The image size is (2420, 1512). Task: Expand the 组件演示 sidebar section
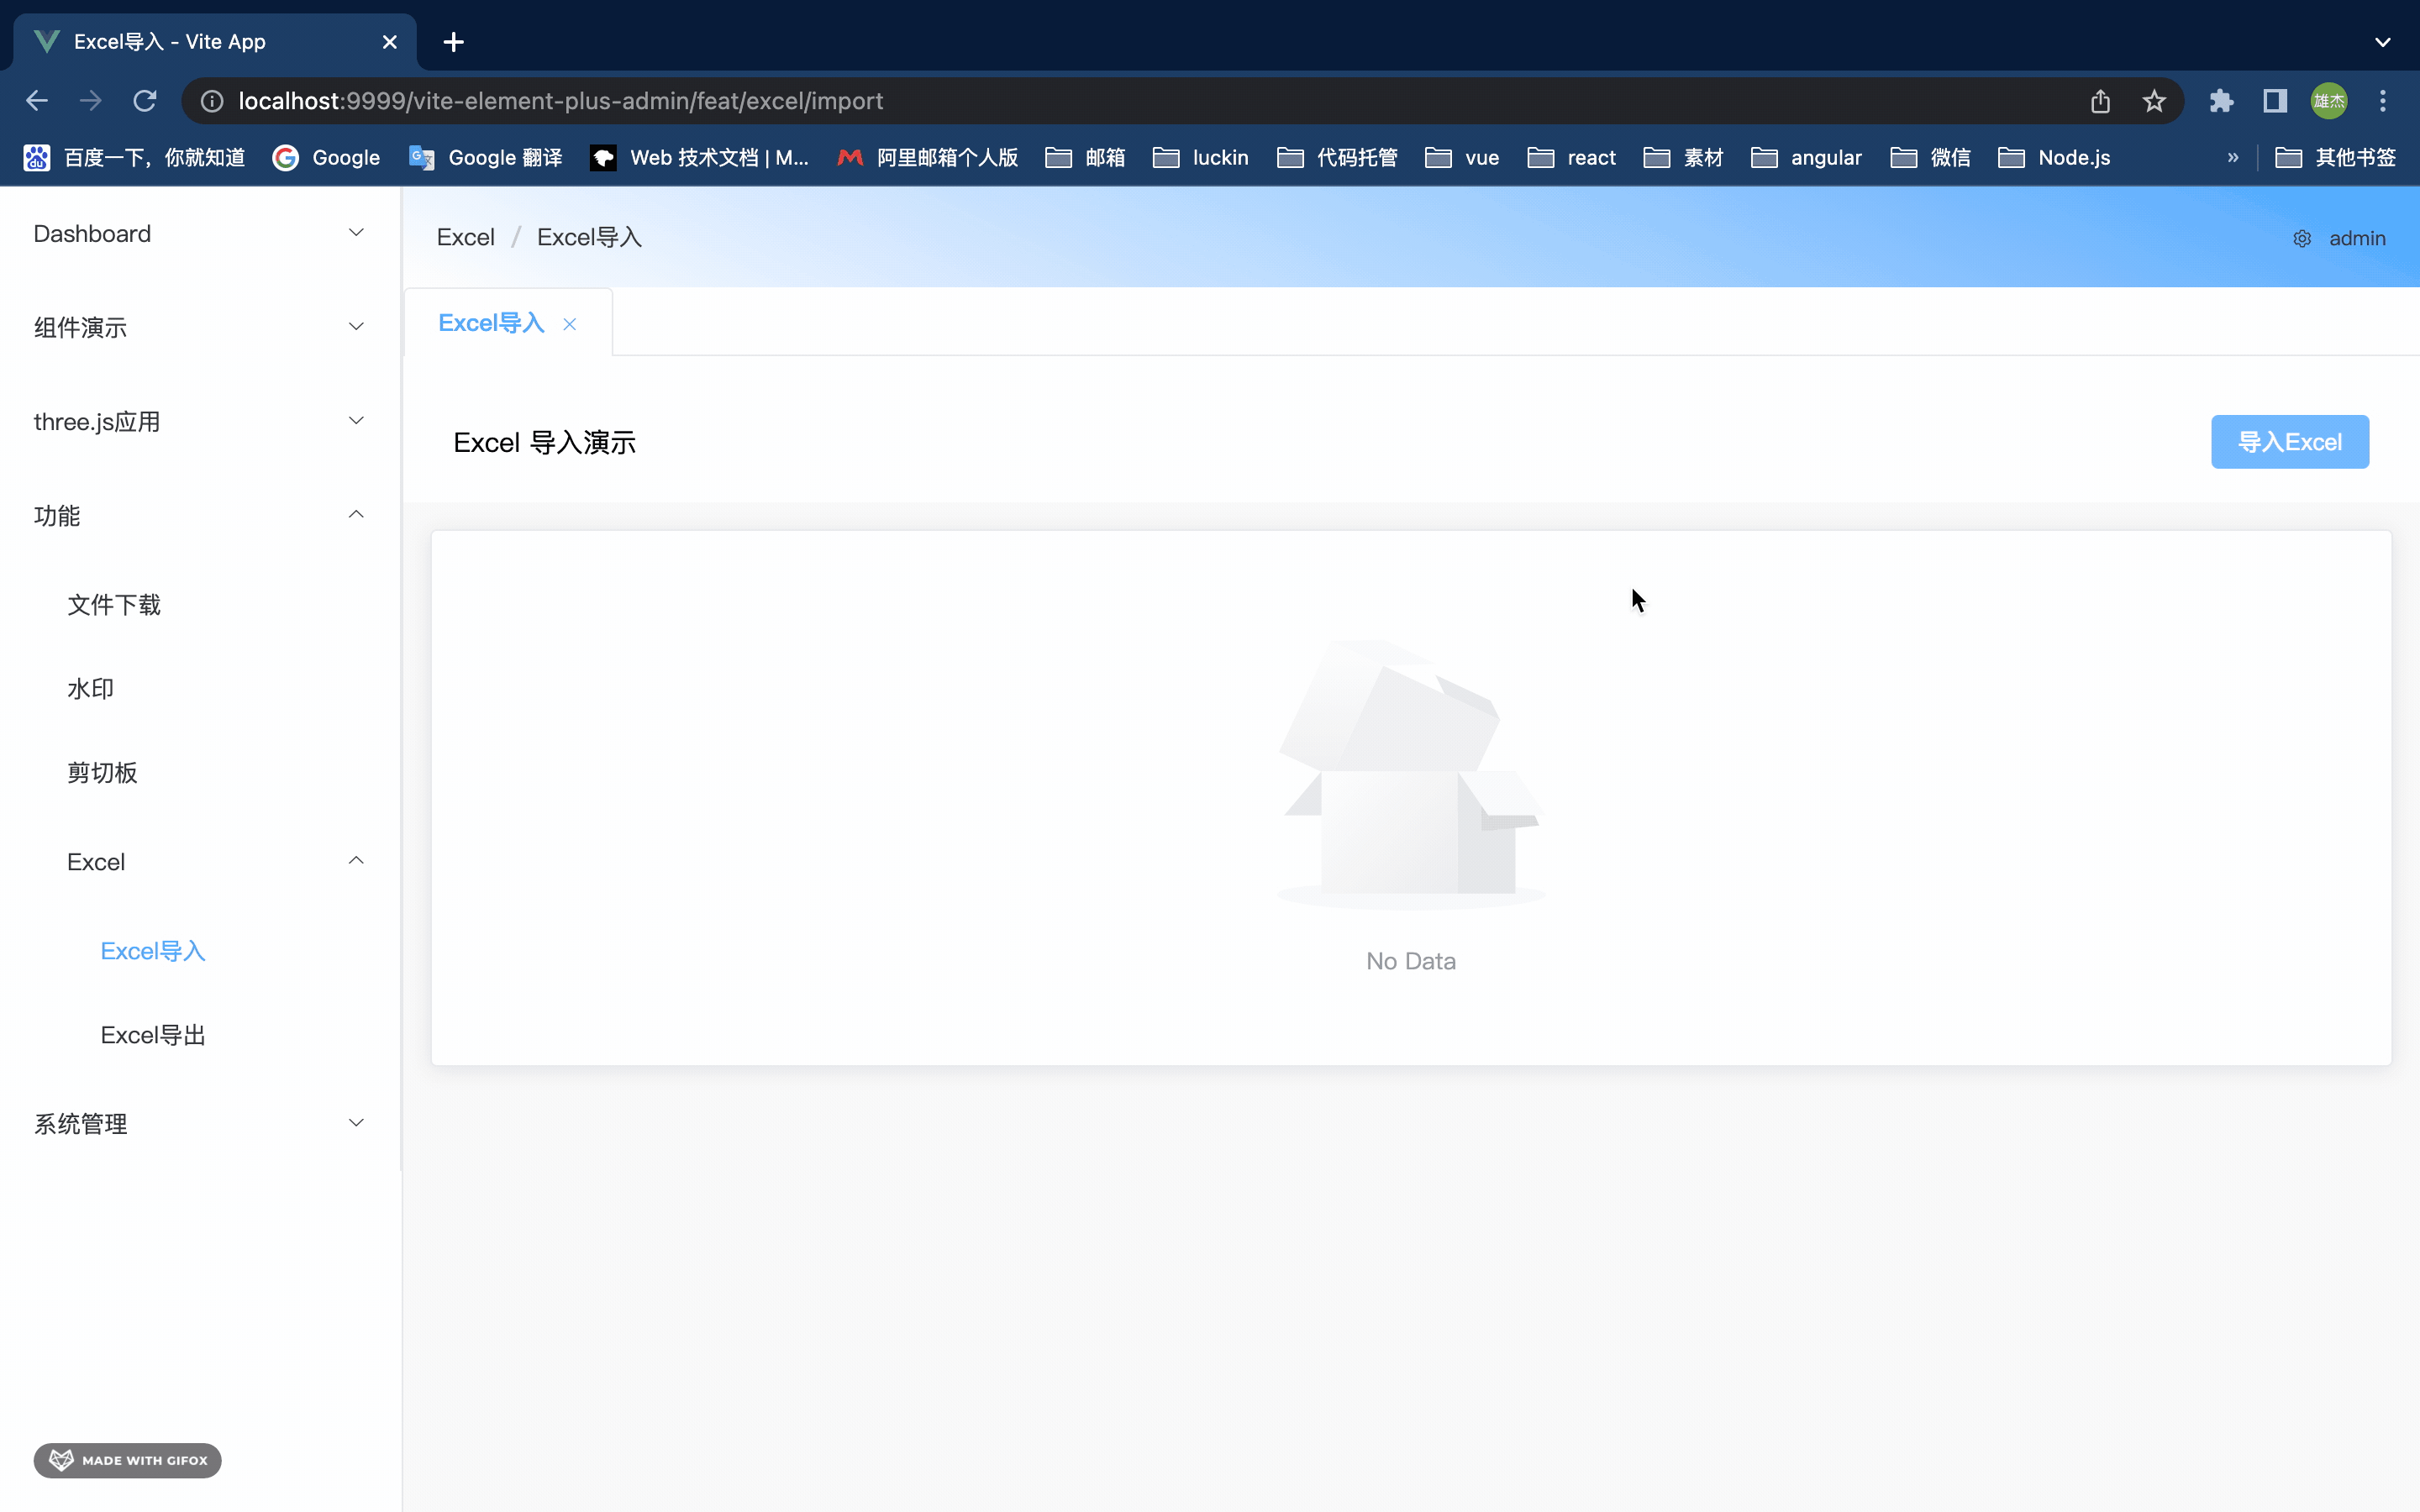pyautogui.click(x=200, y=327)
